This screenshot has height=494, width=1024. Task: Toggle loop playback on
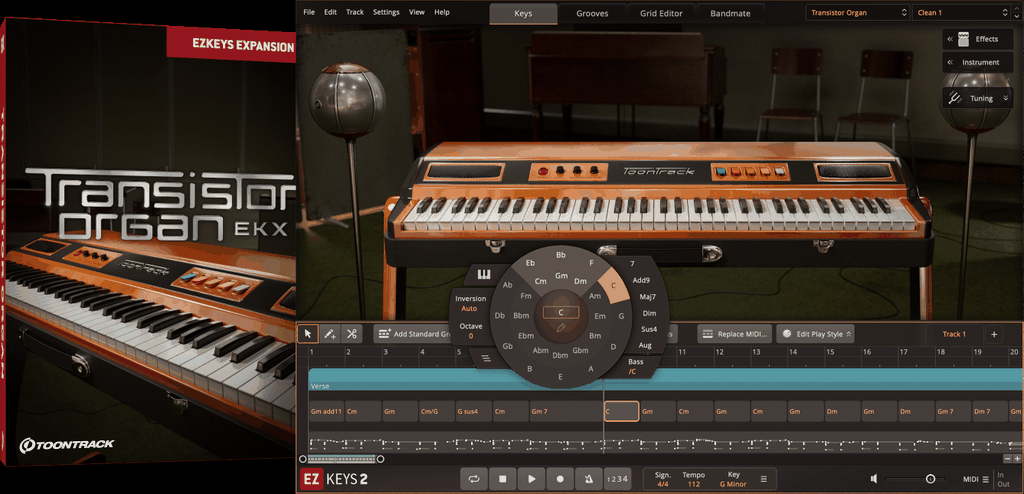coord(474,479)
